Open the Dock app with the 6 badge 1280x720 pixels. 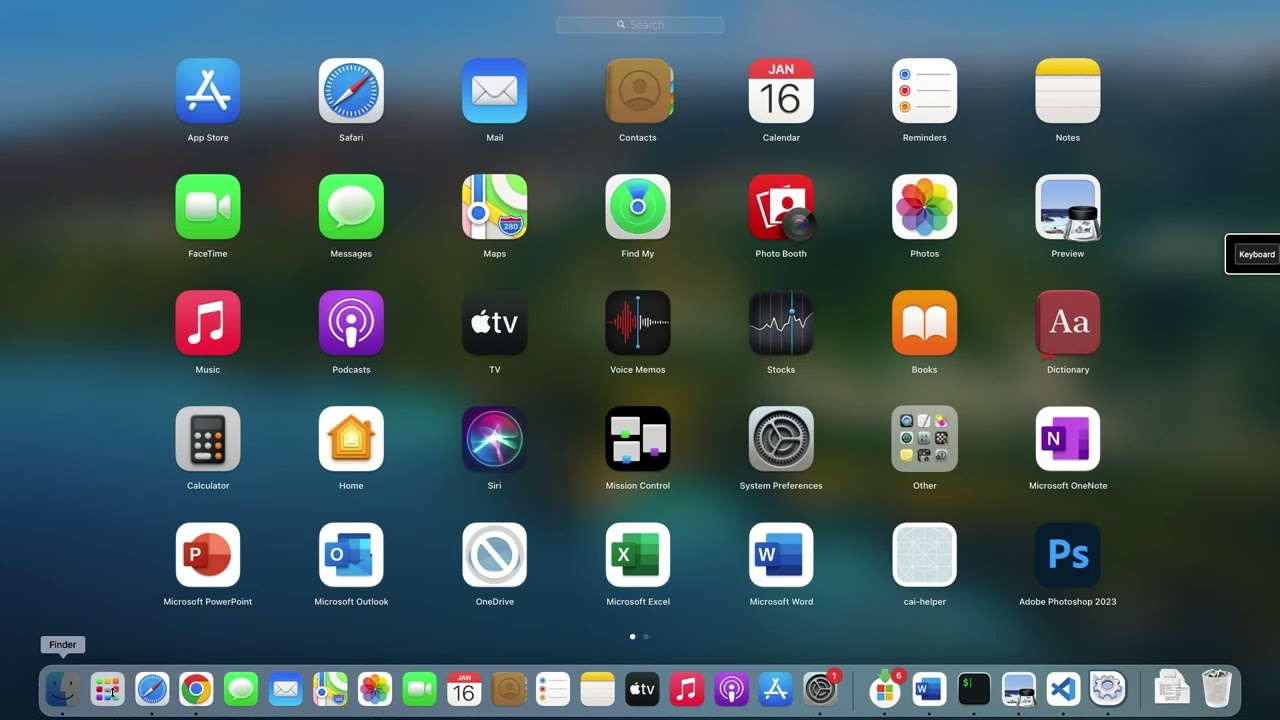click(x=885, y=689)
